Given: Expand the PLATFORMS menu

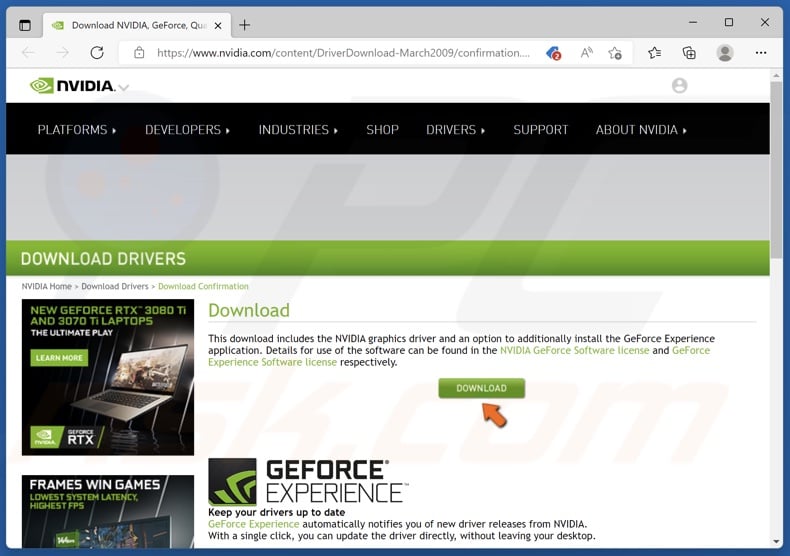Looking at the screenshot, I should [x=77, y=130].
